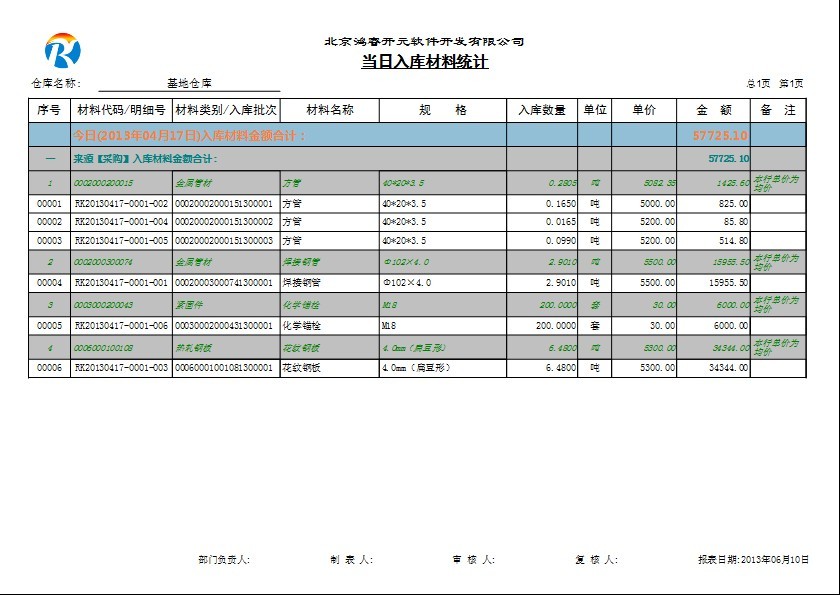The height and width of the screenshot is (595, 840).
Task: Click the 来源【采购】入库材料金额合计 row label
Action: coord(145,159)
